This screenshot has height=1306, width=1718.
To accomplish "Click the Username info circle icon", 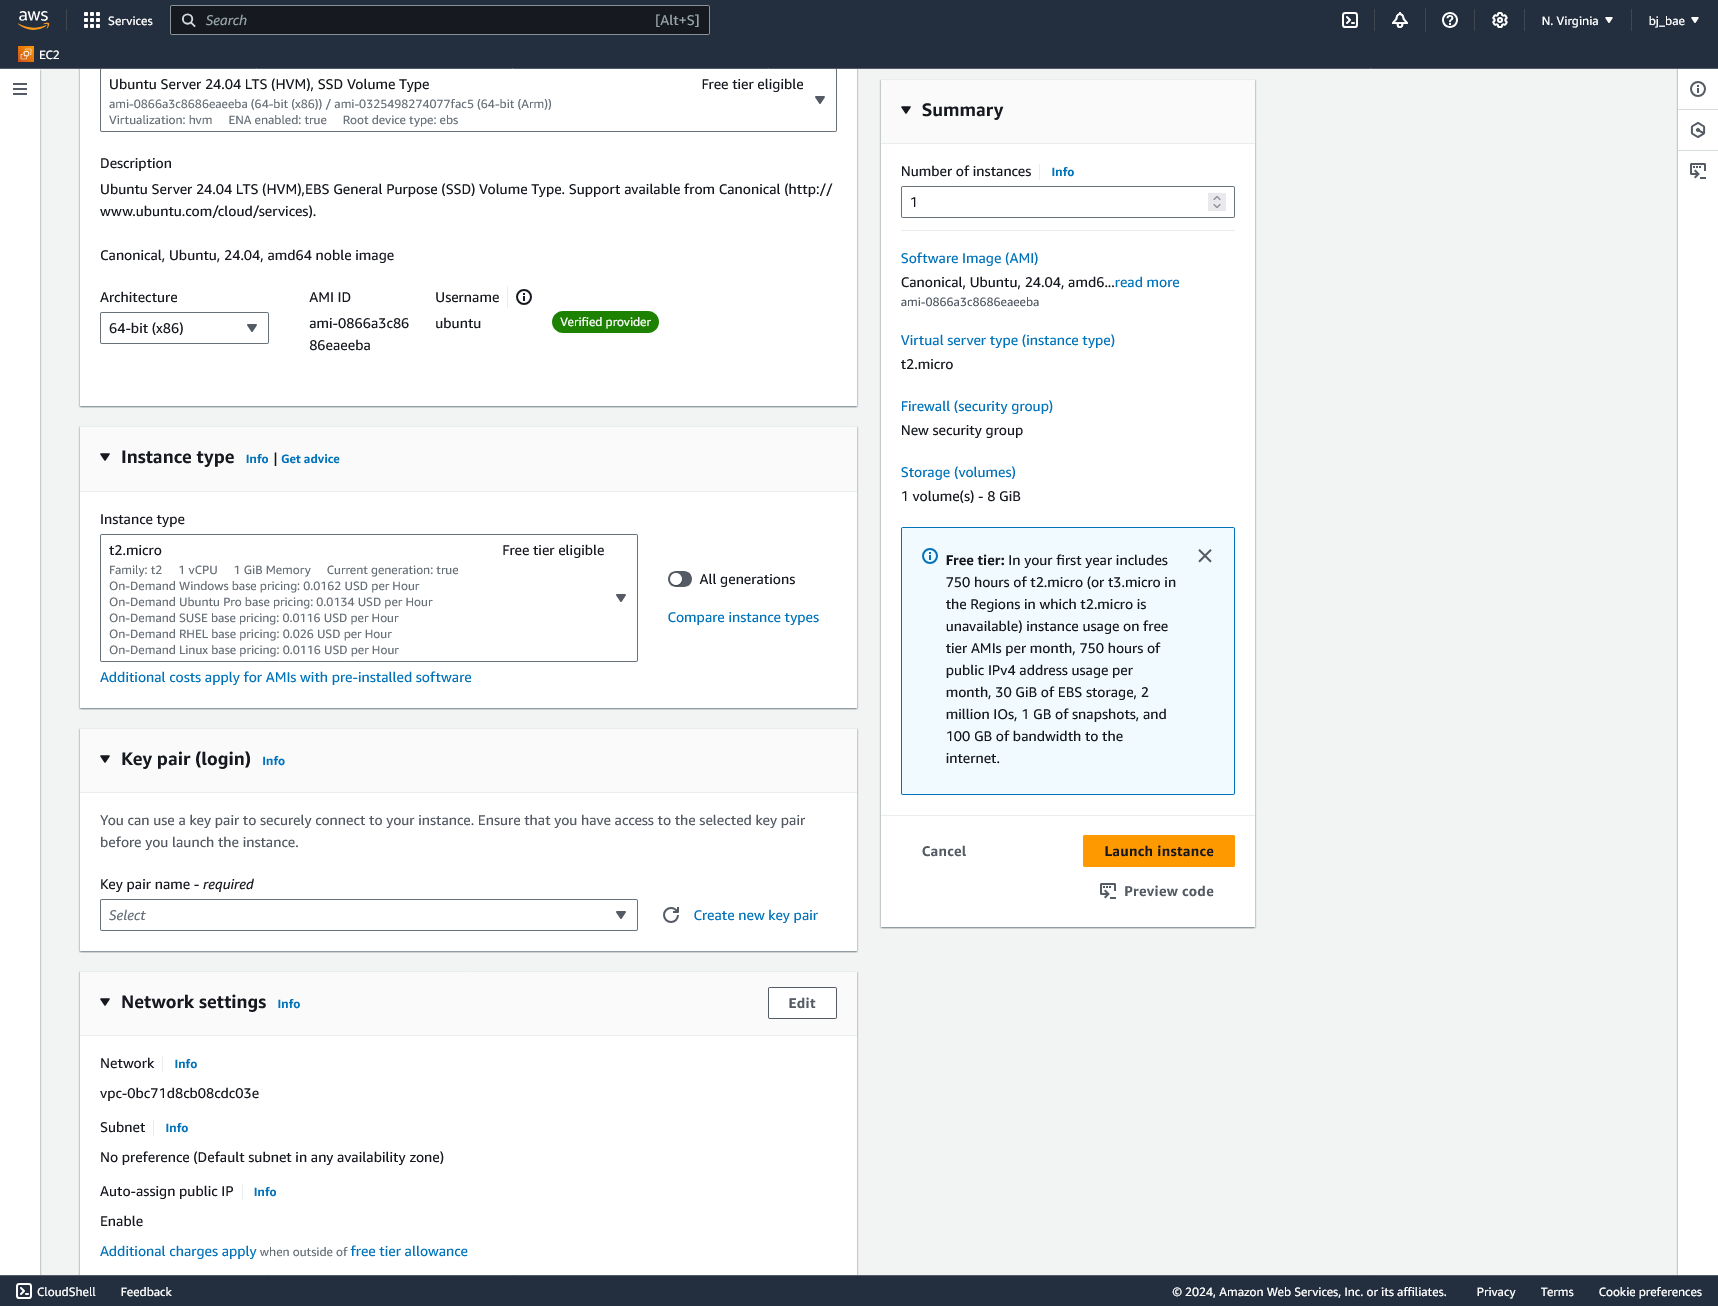I will pyautogui.click(x=524, y=297).
